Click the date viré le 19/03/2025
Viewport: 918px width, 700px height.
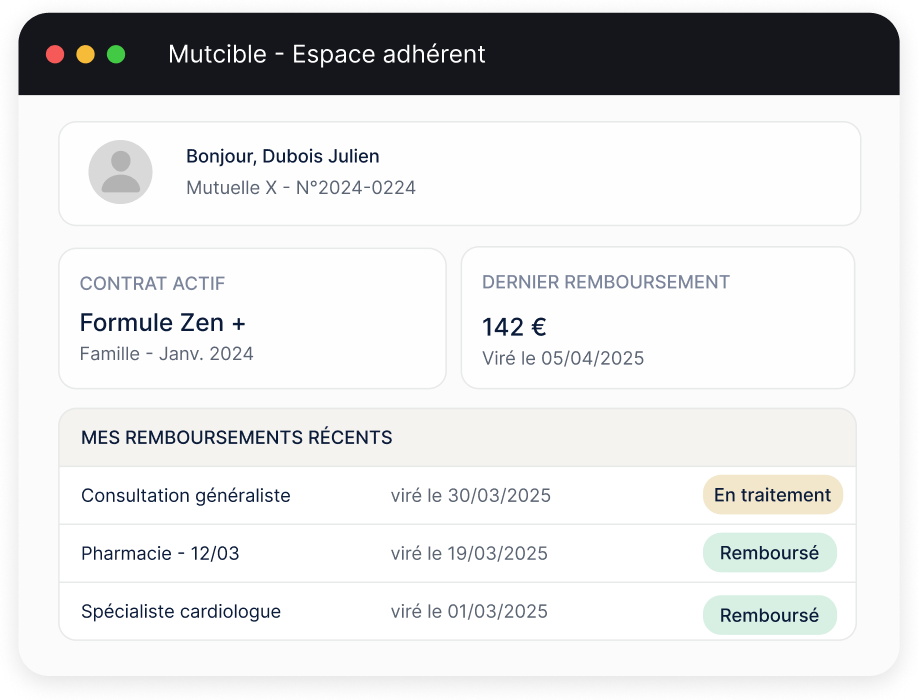[469, 553]
